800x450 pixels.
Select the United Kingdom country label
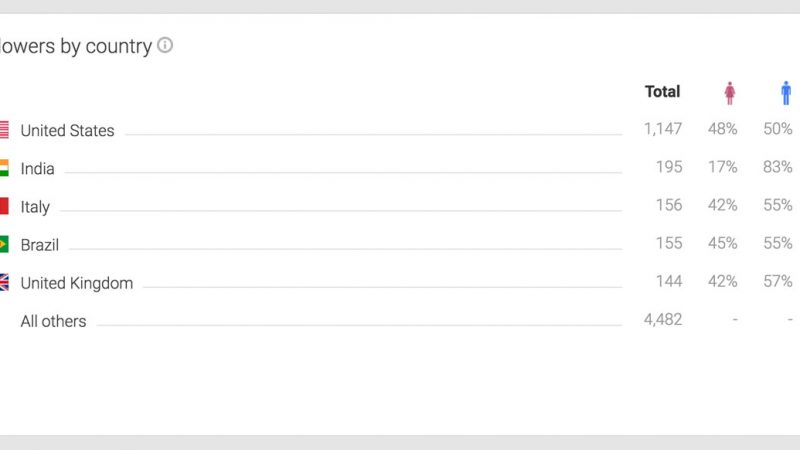(x=76, y=283)
